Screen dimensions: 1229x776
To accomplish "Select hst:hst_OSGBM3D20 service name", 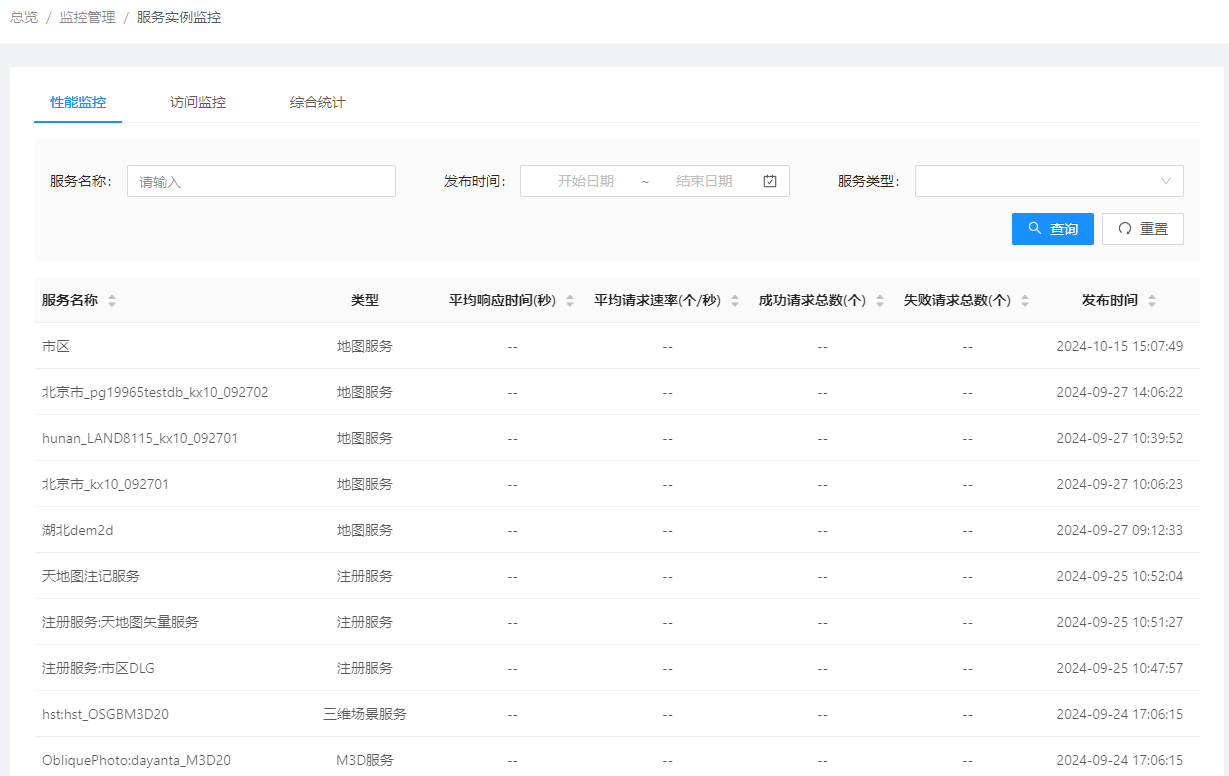I will click(x=106, y=714).
